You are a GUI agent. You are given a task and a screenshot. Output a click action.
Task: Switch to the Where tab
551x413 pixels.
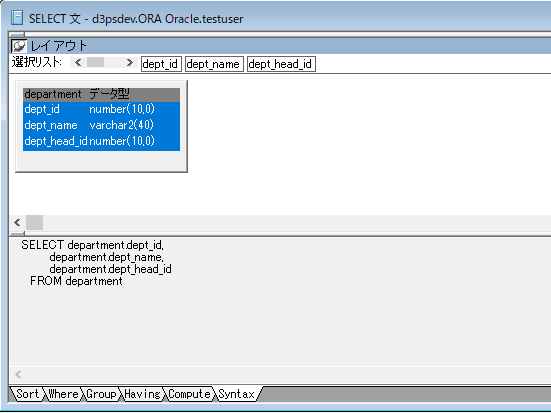pos(63,394)
